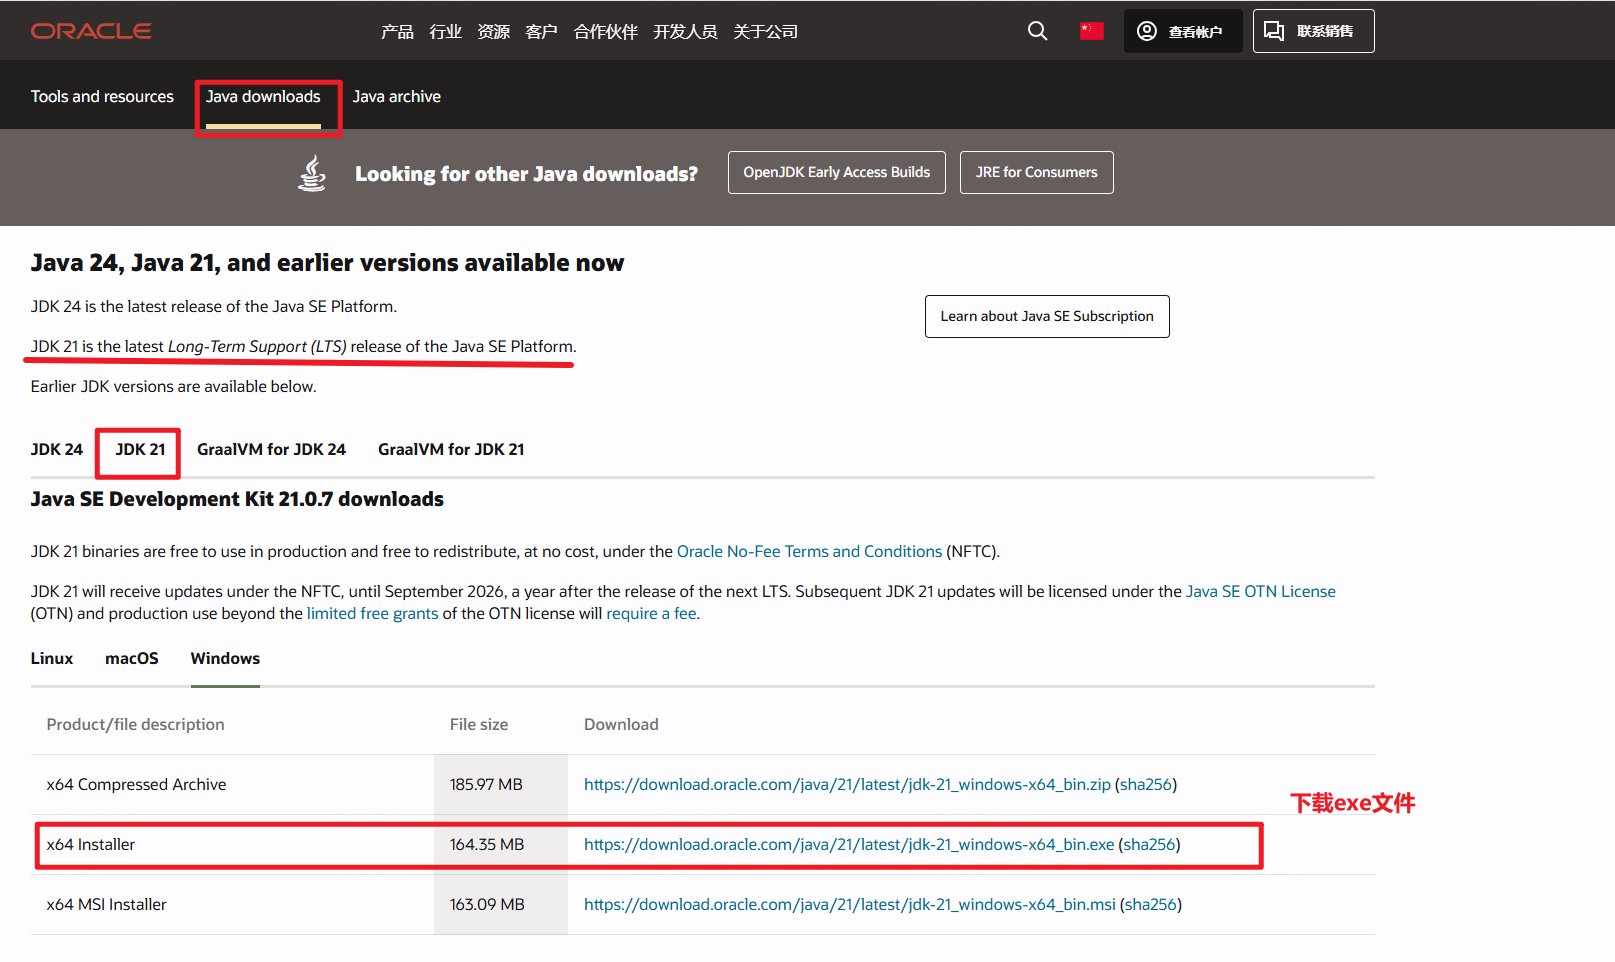Click the File size column header

coord(479,725)
